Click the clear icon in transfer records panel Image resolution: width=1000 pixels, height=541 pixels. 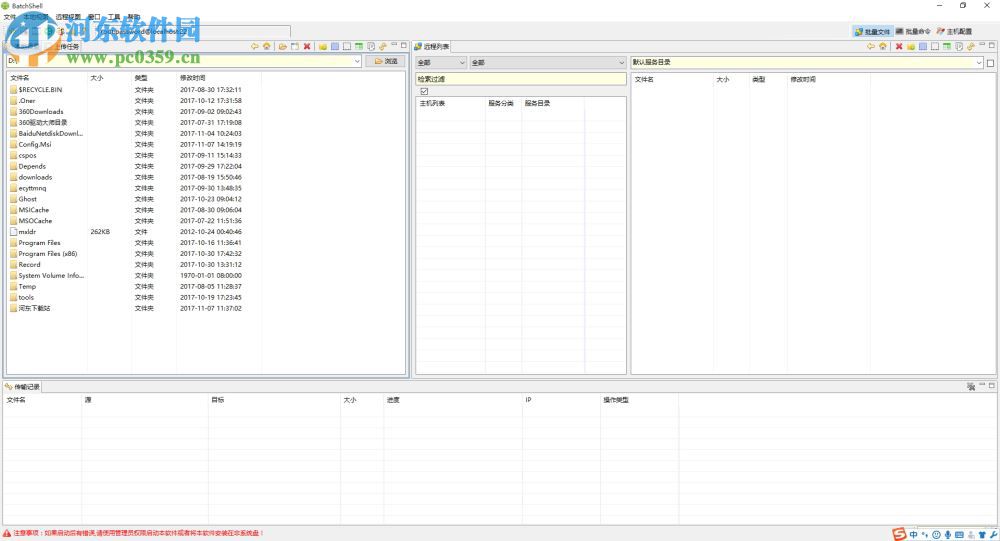coord(971,387)
